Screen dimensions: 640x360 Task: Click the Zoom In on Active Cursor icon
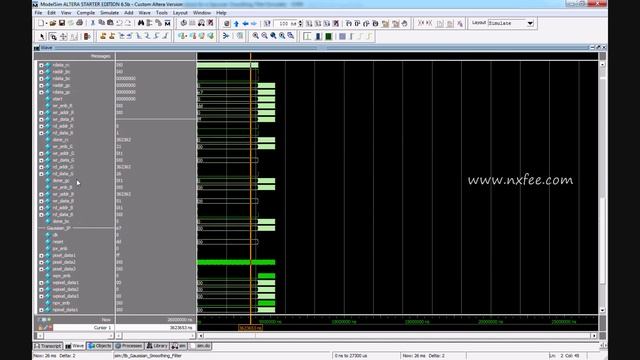(x=282, y=36)
